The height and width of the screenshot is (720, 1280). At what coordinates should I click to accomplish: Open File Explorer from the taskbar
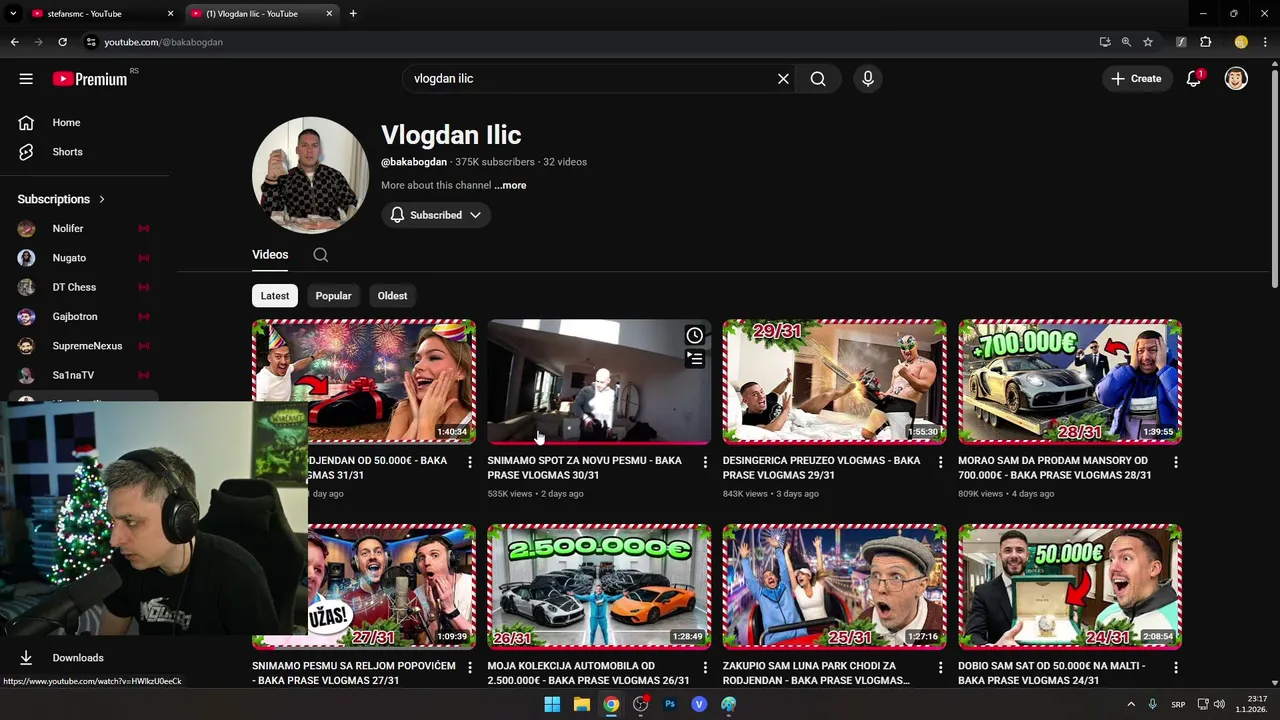point(582,704)
